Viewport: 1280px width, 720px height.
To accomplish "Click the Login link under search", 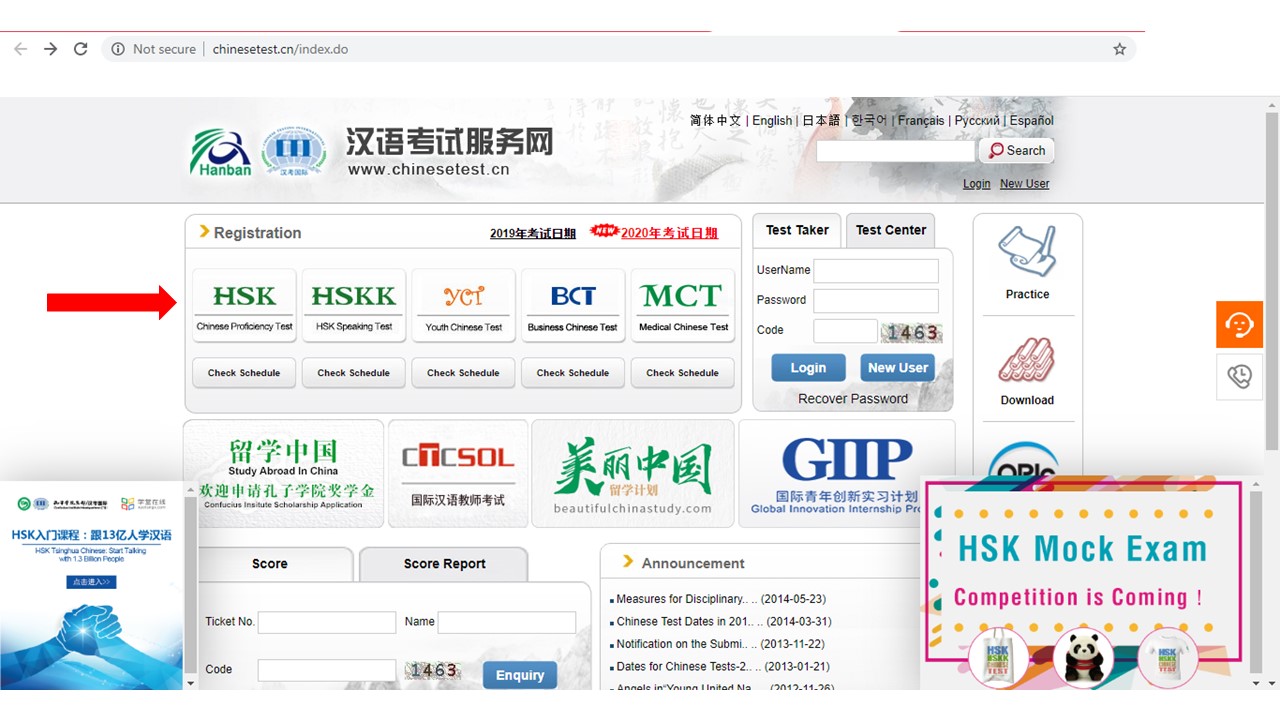I will tap(977, 184).
